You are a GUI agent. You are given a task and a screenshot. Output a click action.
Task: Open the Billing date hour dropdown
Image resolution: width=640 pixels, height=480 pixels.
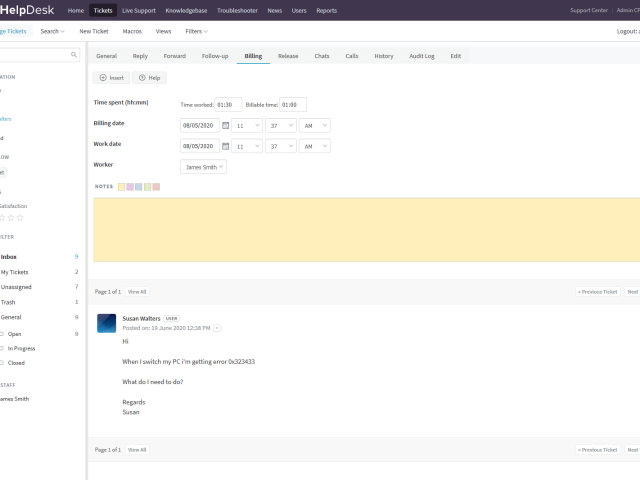[x=247, y=125]
